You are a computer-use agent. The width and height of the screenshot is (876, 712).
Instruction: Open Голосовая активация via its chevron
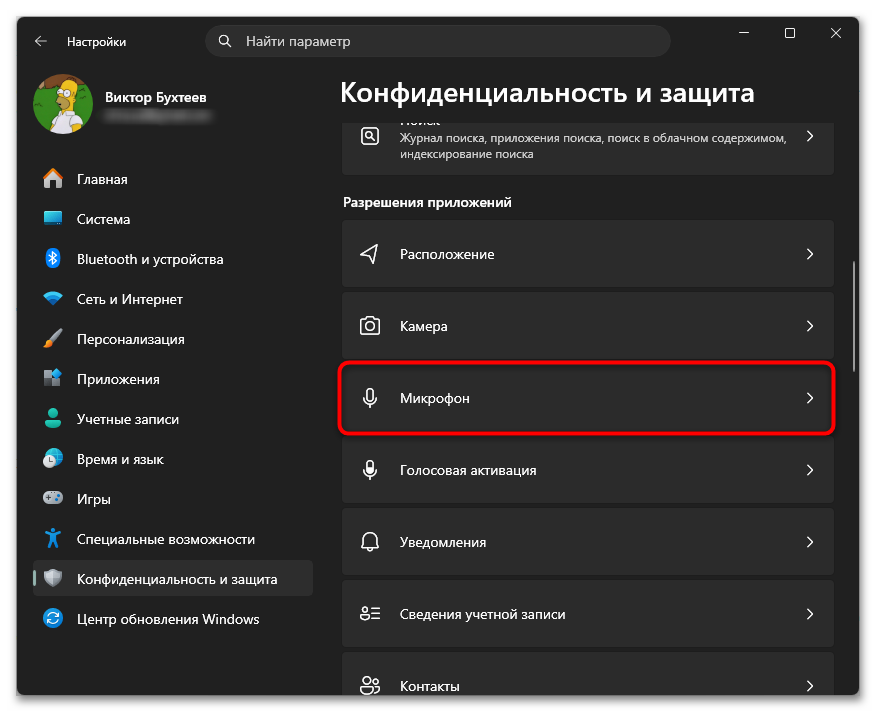810,470
